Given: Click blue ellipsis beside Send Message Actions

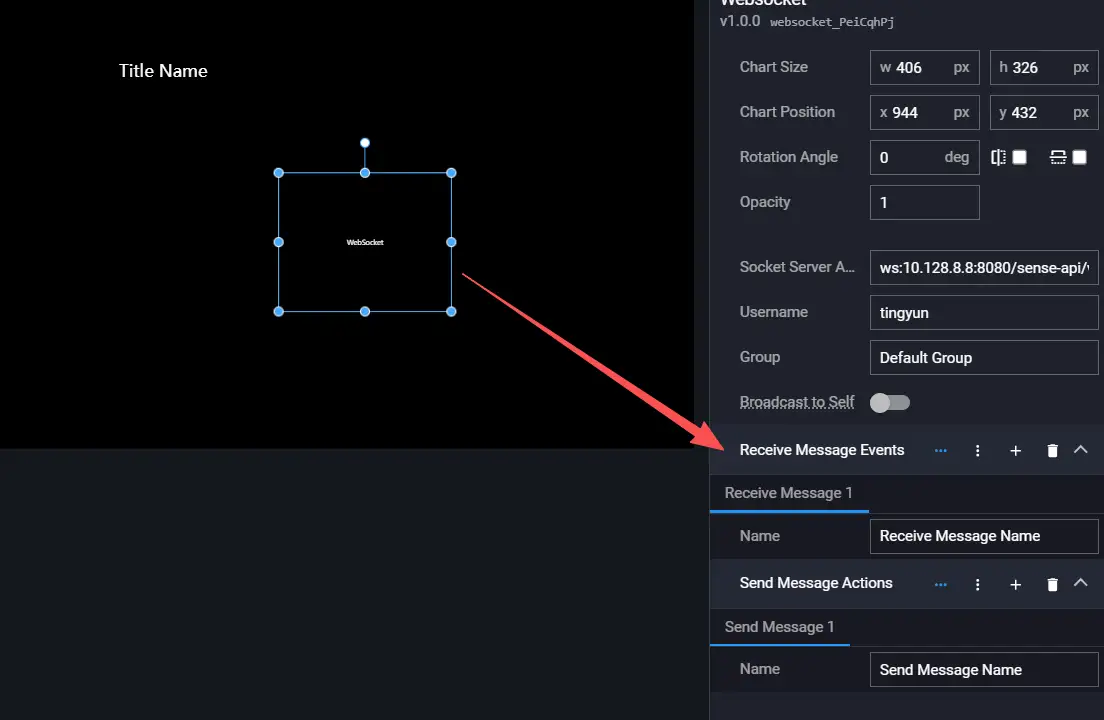Looking at the screenshot, I should pos(940,584).
